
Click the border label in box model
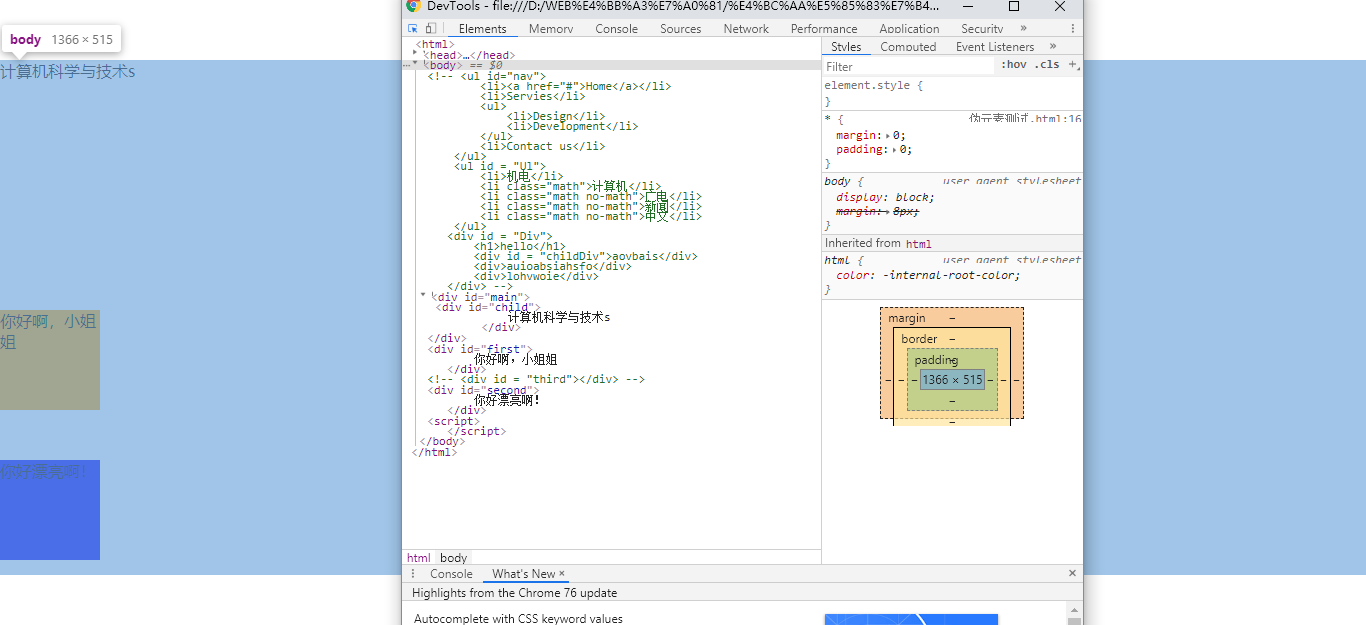click(919, 339)
